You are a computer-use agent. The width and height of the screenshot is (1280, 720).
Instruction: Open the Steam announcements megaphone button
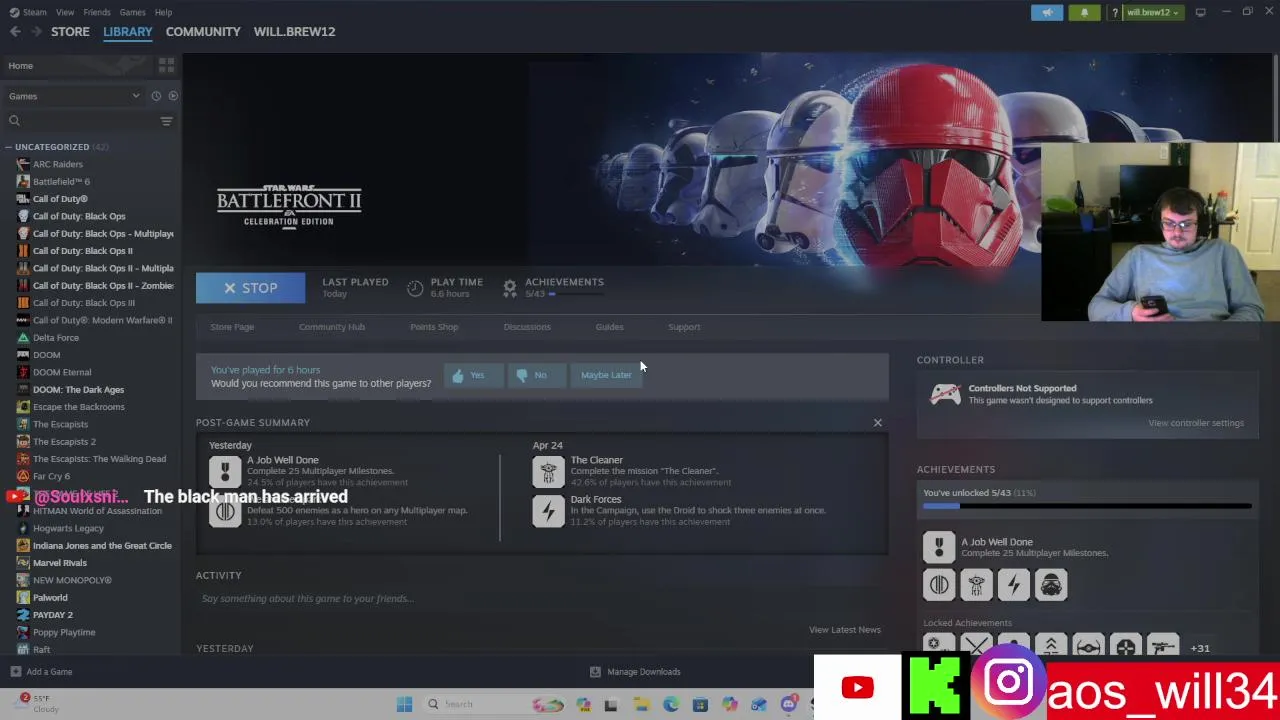click(1047, 12)
